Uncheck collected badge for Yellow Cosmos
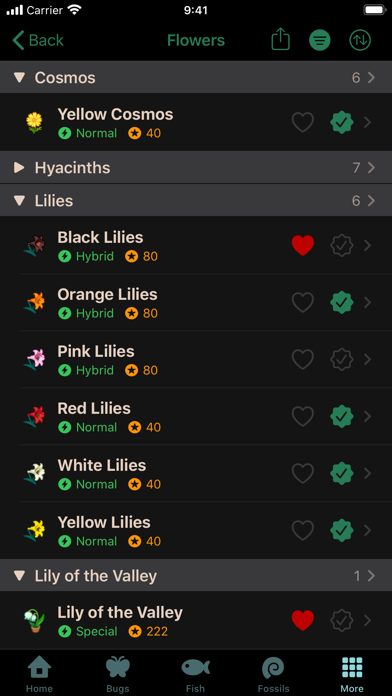This screenshot has width=392, height=696. coord(342,122)
